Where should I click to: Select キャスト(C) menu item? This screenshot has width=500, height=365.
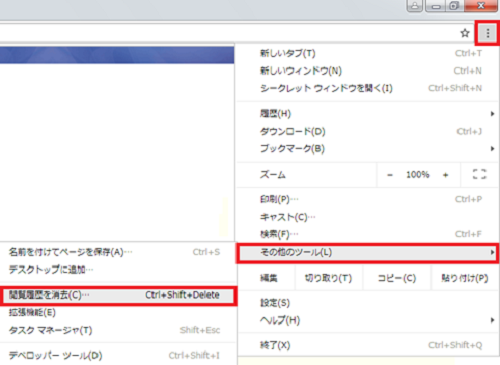[367, 217]
